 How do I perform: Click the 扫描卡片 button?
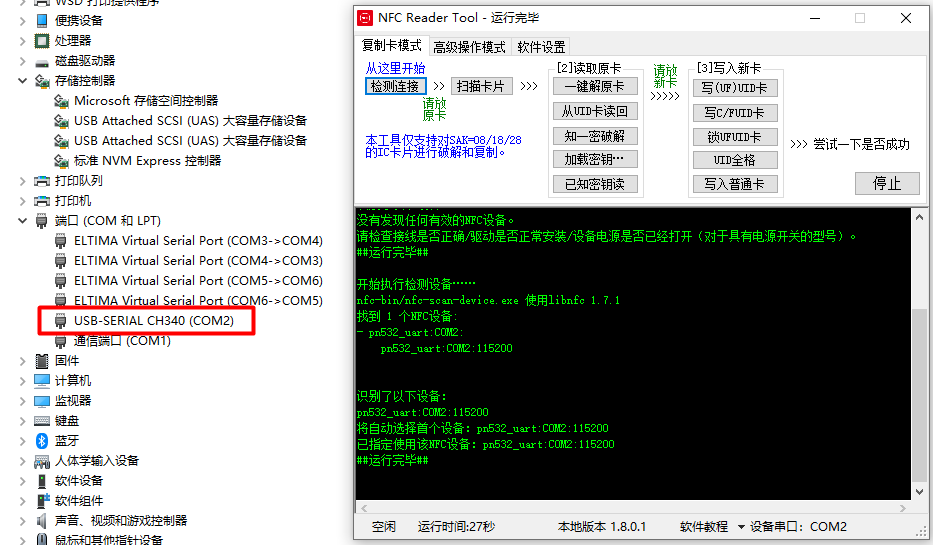[481, 86]
